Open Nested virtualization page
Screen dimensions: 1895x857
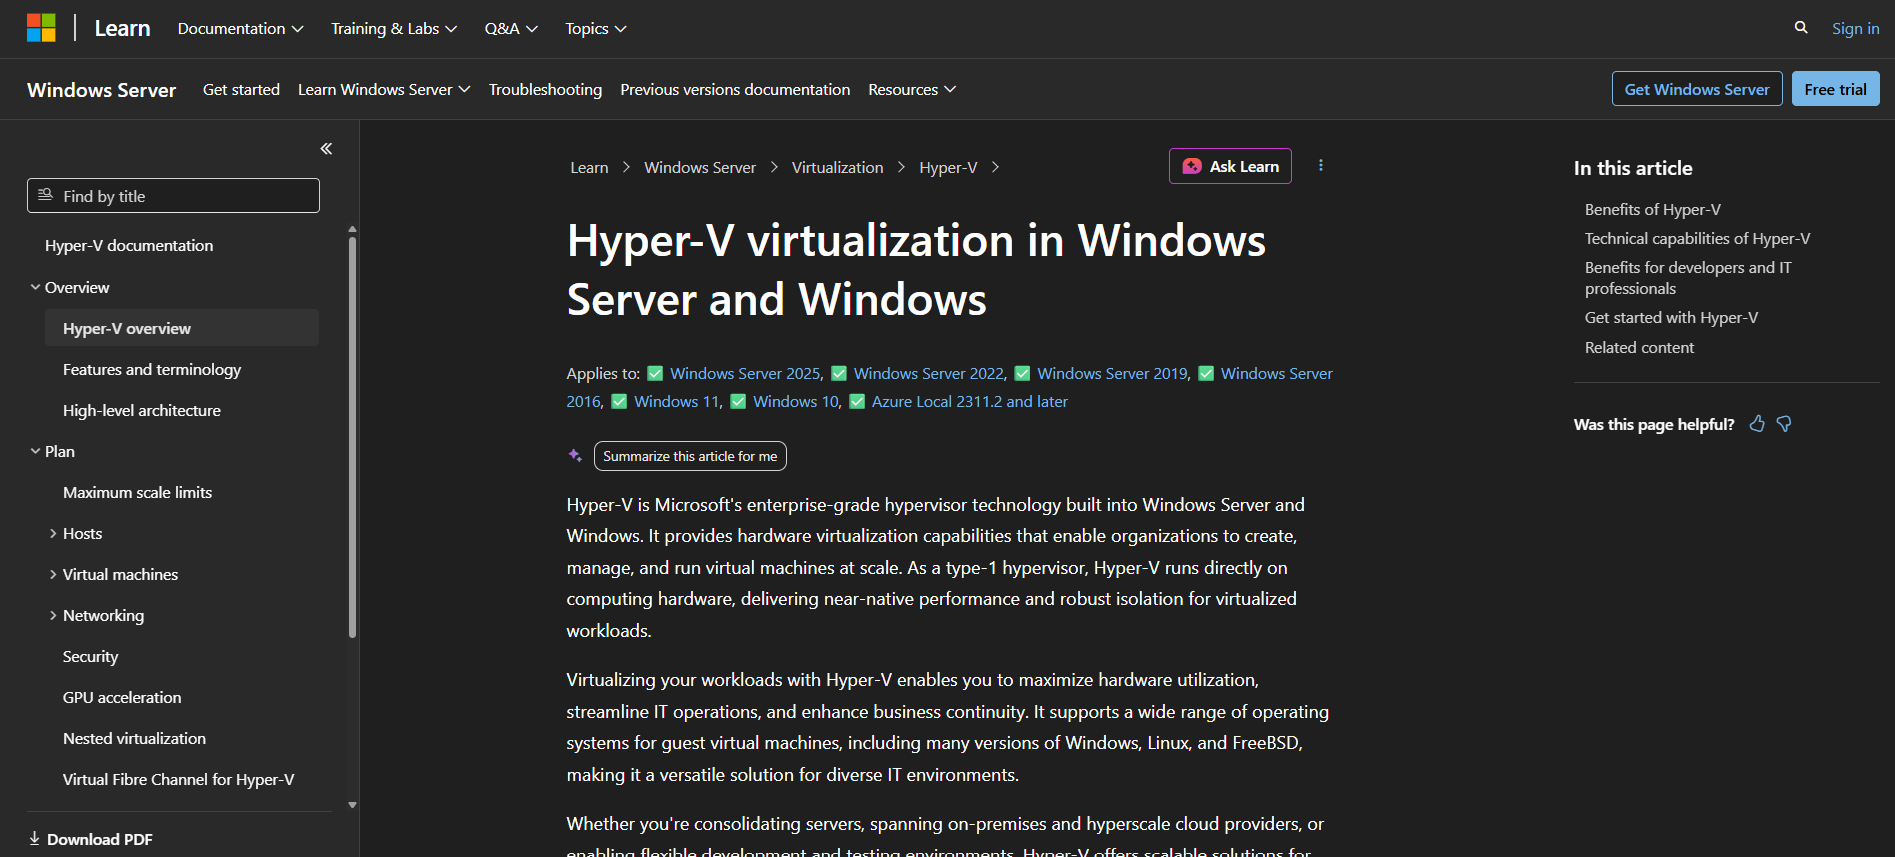pos(134,738)
